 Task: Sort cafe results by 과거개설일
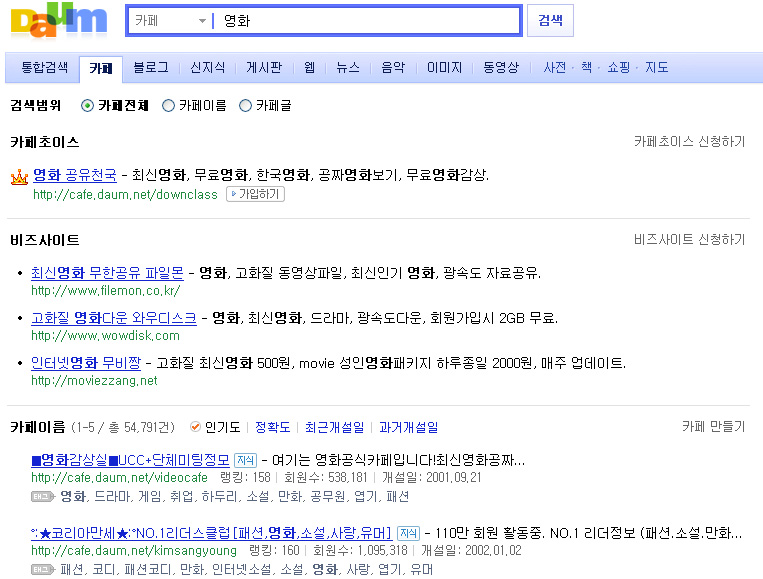[x=408, y=427]
